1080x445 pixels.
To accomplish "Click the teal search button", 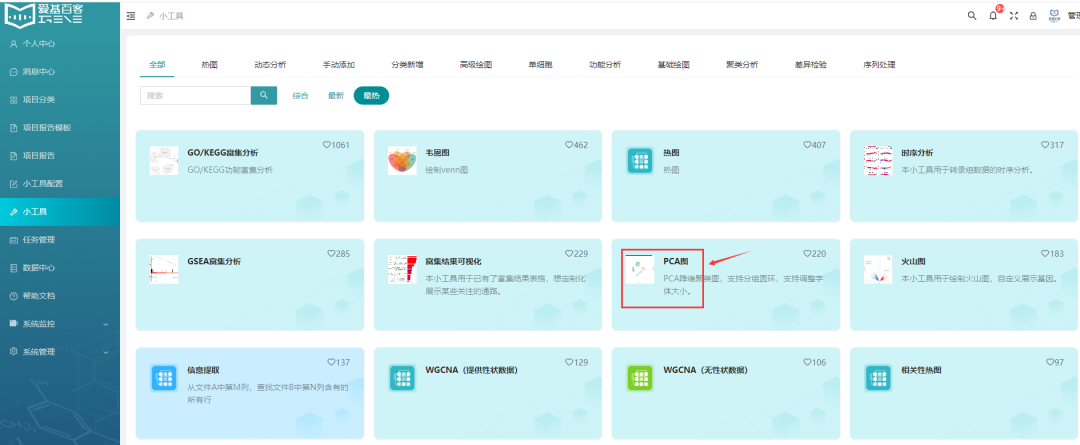I will pos(264,96).
